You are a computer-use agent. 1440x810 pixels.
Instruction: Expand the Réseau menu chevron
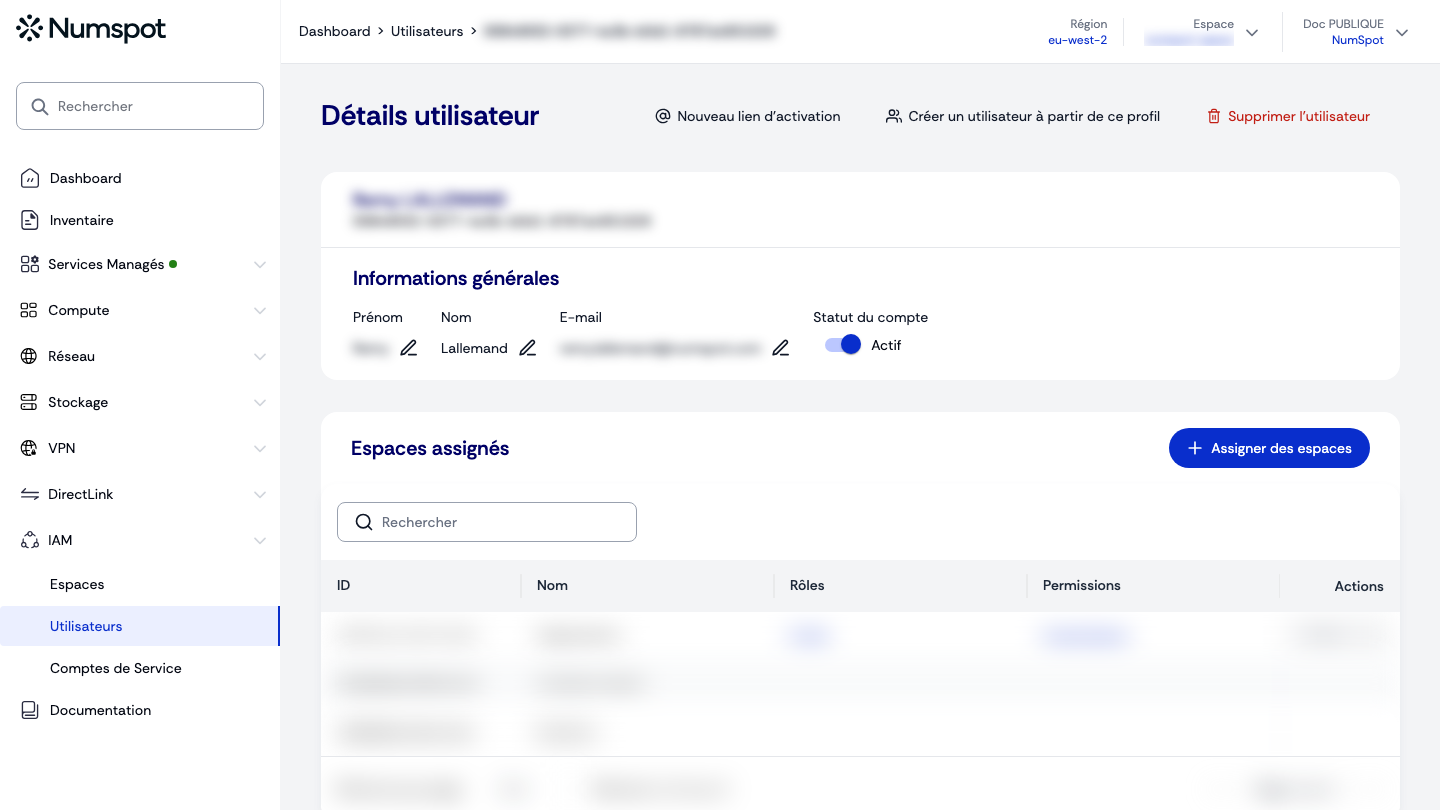point(260,357)
